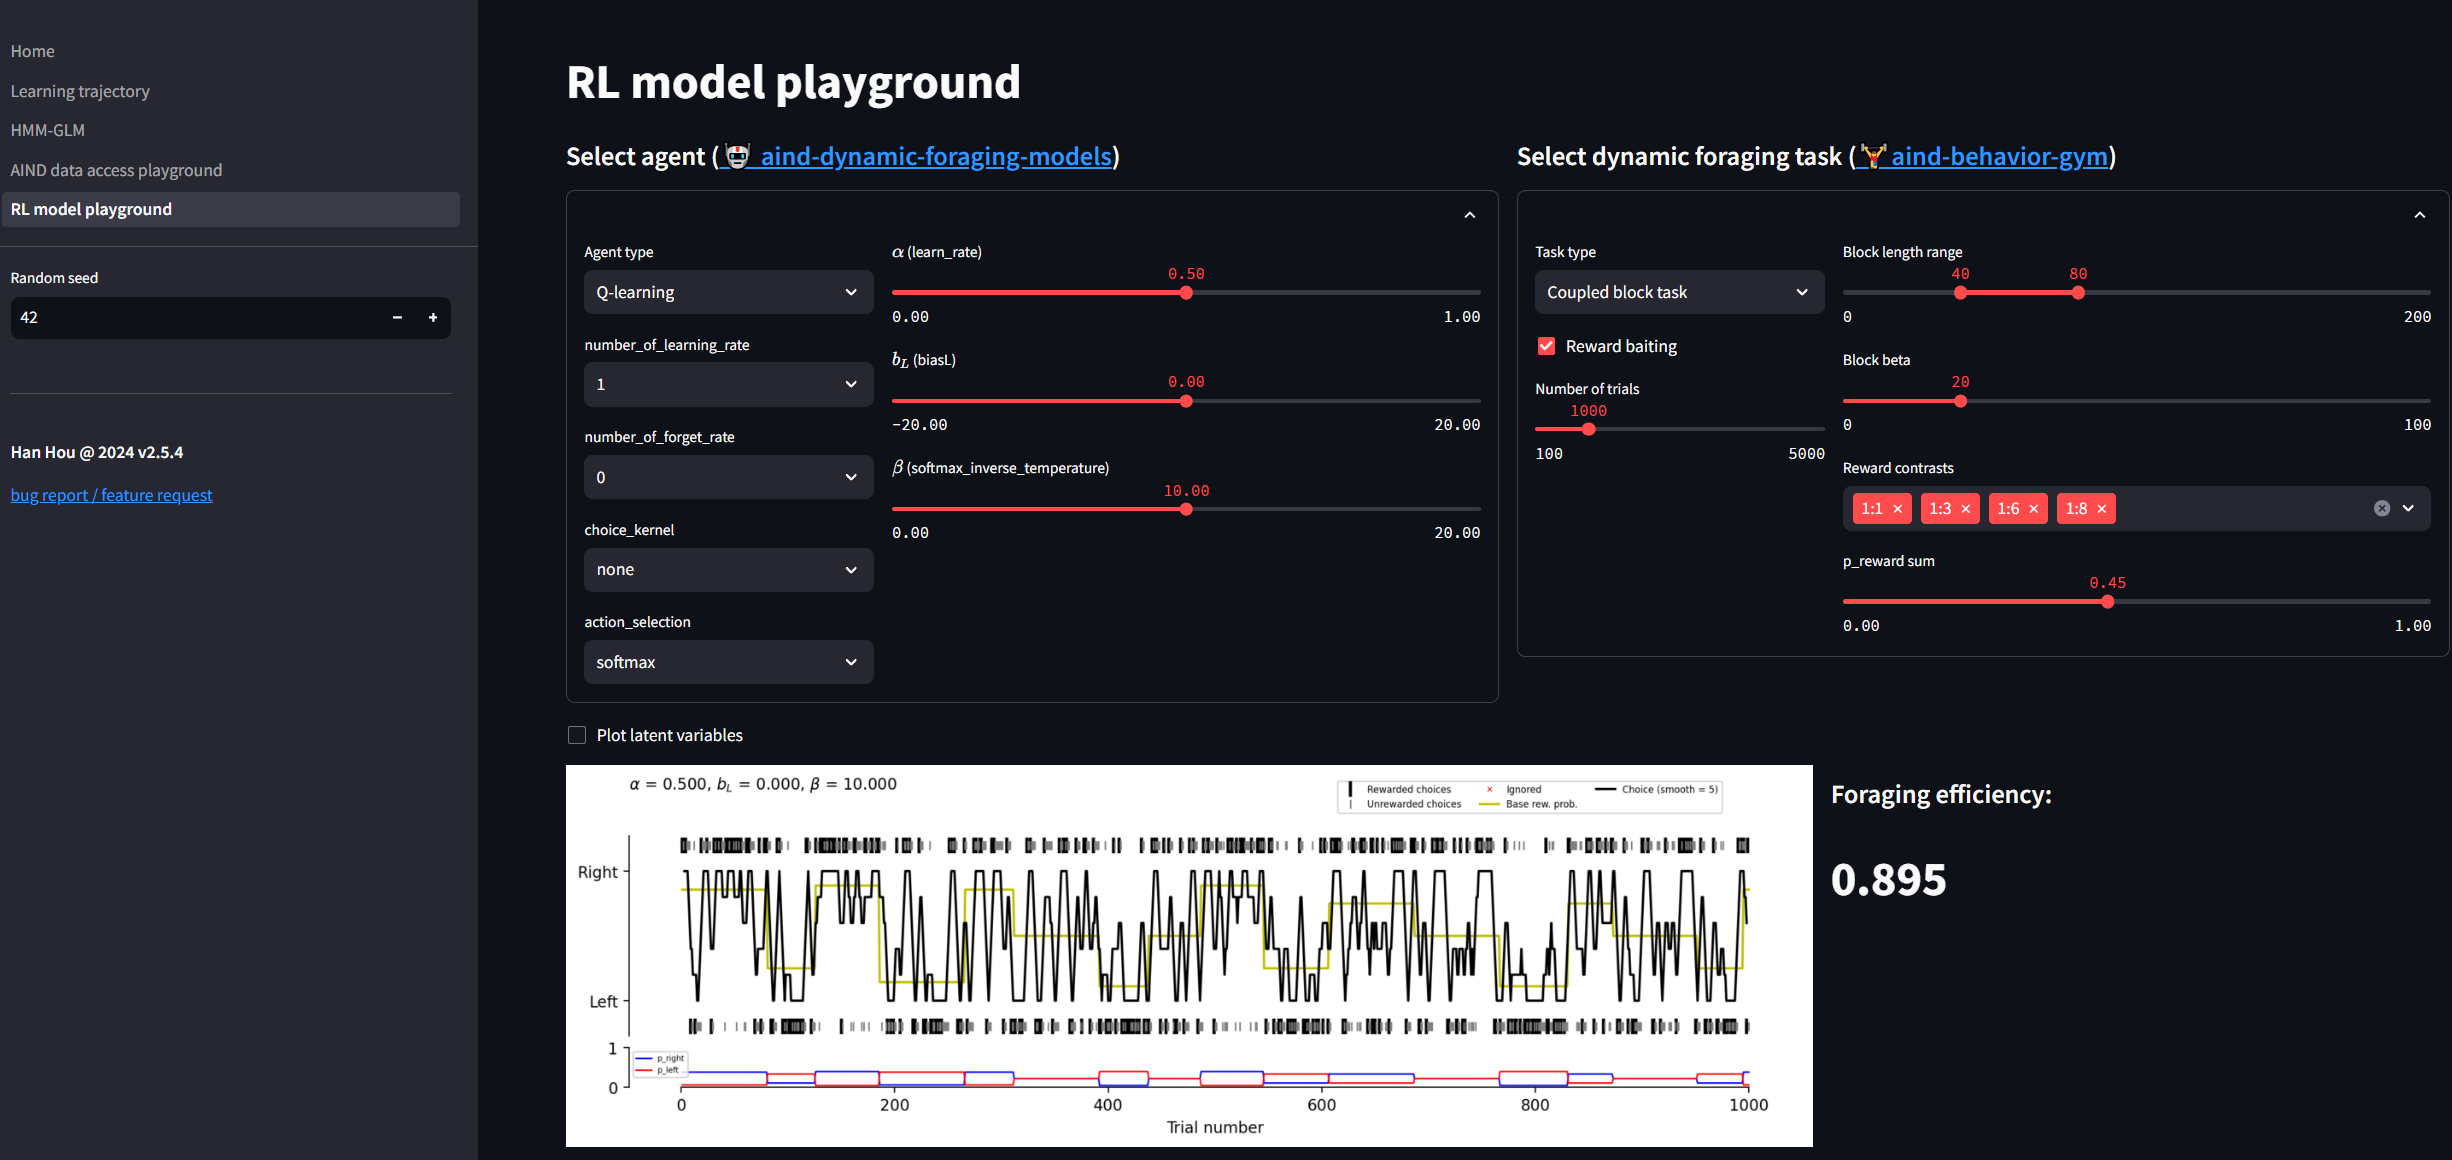Click the softmax_inverse_temperature slider handle

click(x=1186, y=509)
